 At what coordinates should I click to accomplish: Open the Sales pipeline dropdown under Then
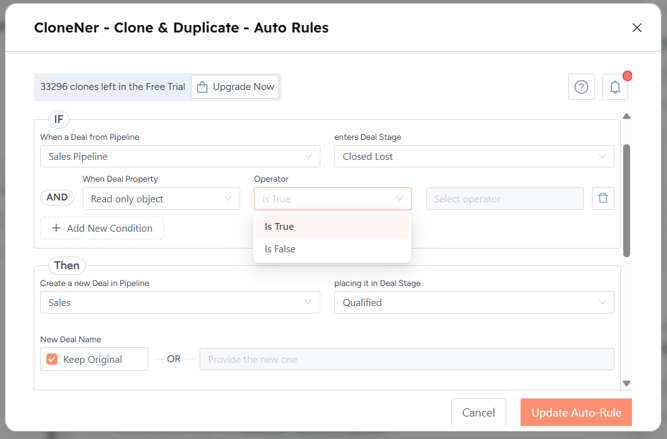[180, 302]
